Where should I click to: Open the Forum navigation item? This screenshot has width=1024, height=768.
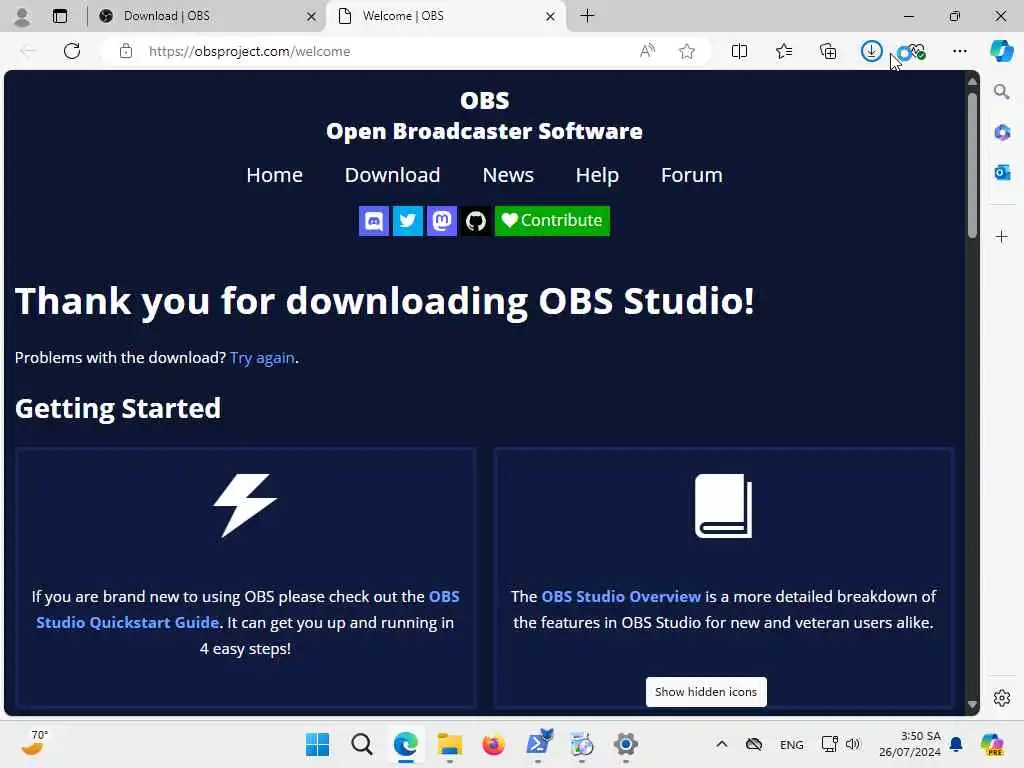[692, 175]
